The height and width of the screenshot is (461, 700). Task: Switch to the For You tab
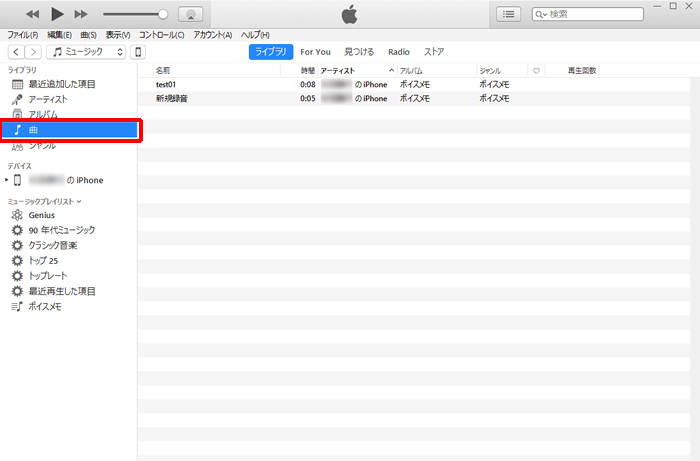point(315,52)
